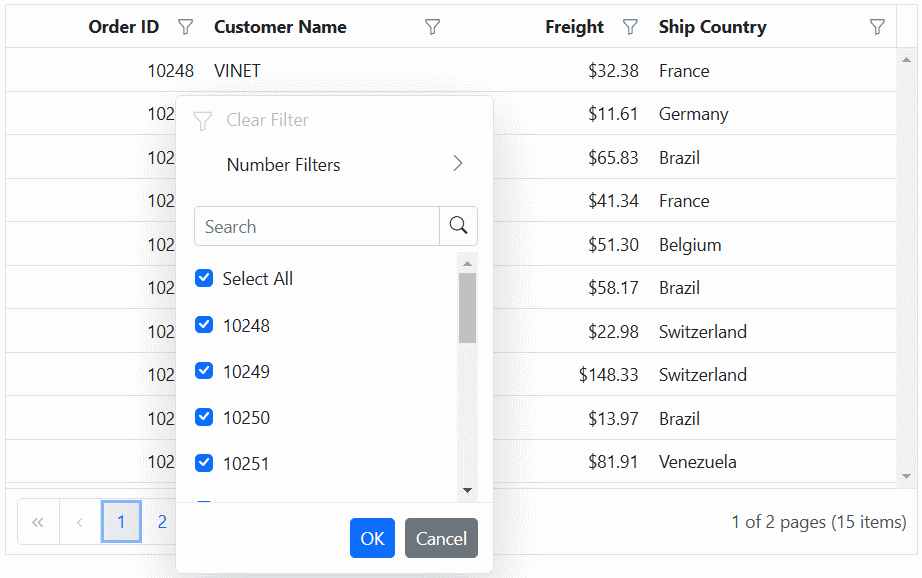Open the Freight column filter icon

tap(630, 27)
